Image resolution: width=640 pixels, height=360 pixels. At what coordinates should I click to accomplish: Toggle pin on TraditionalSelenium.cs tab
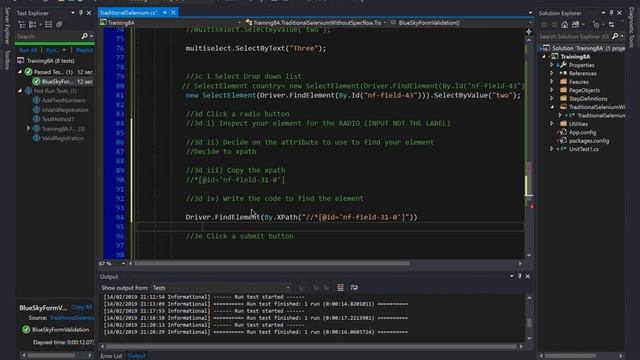165,13
